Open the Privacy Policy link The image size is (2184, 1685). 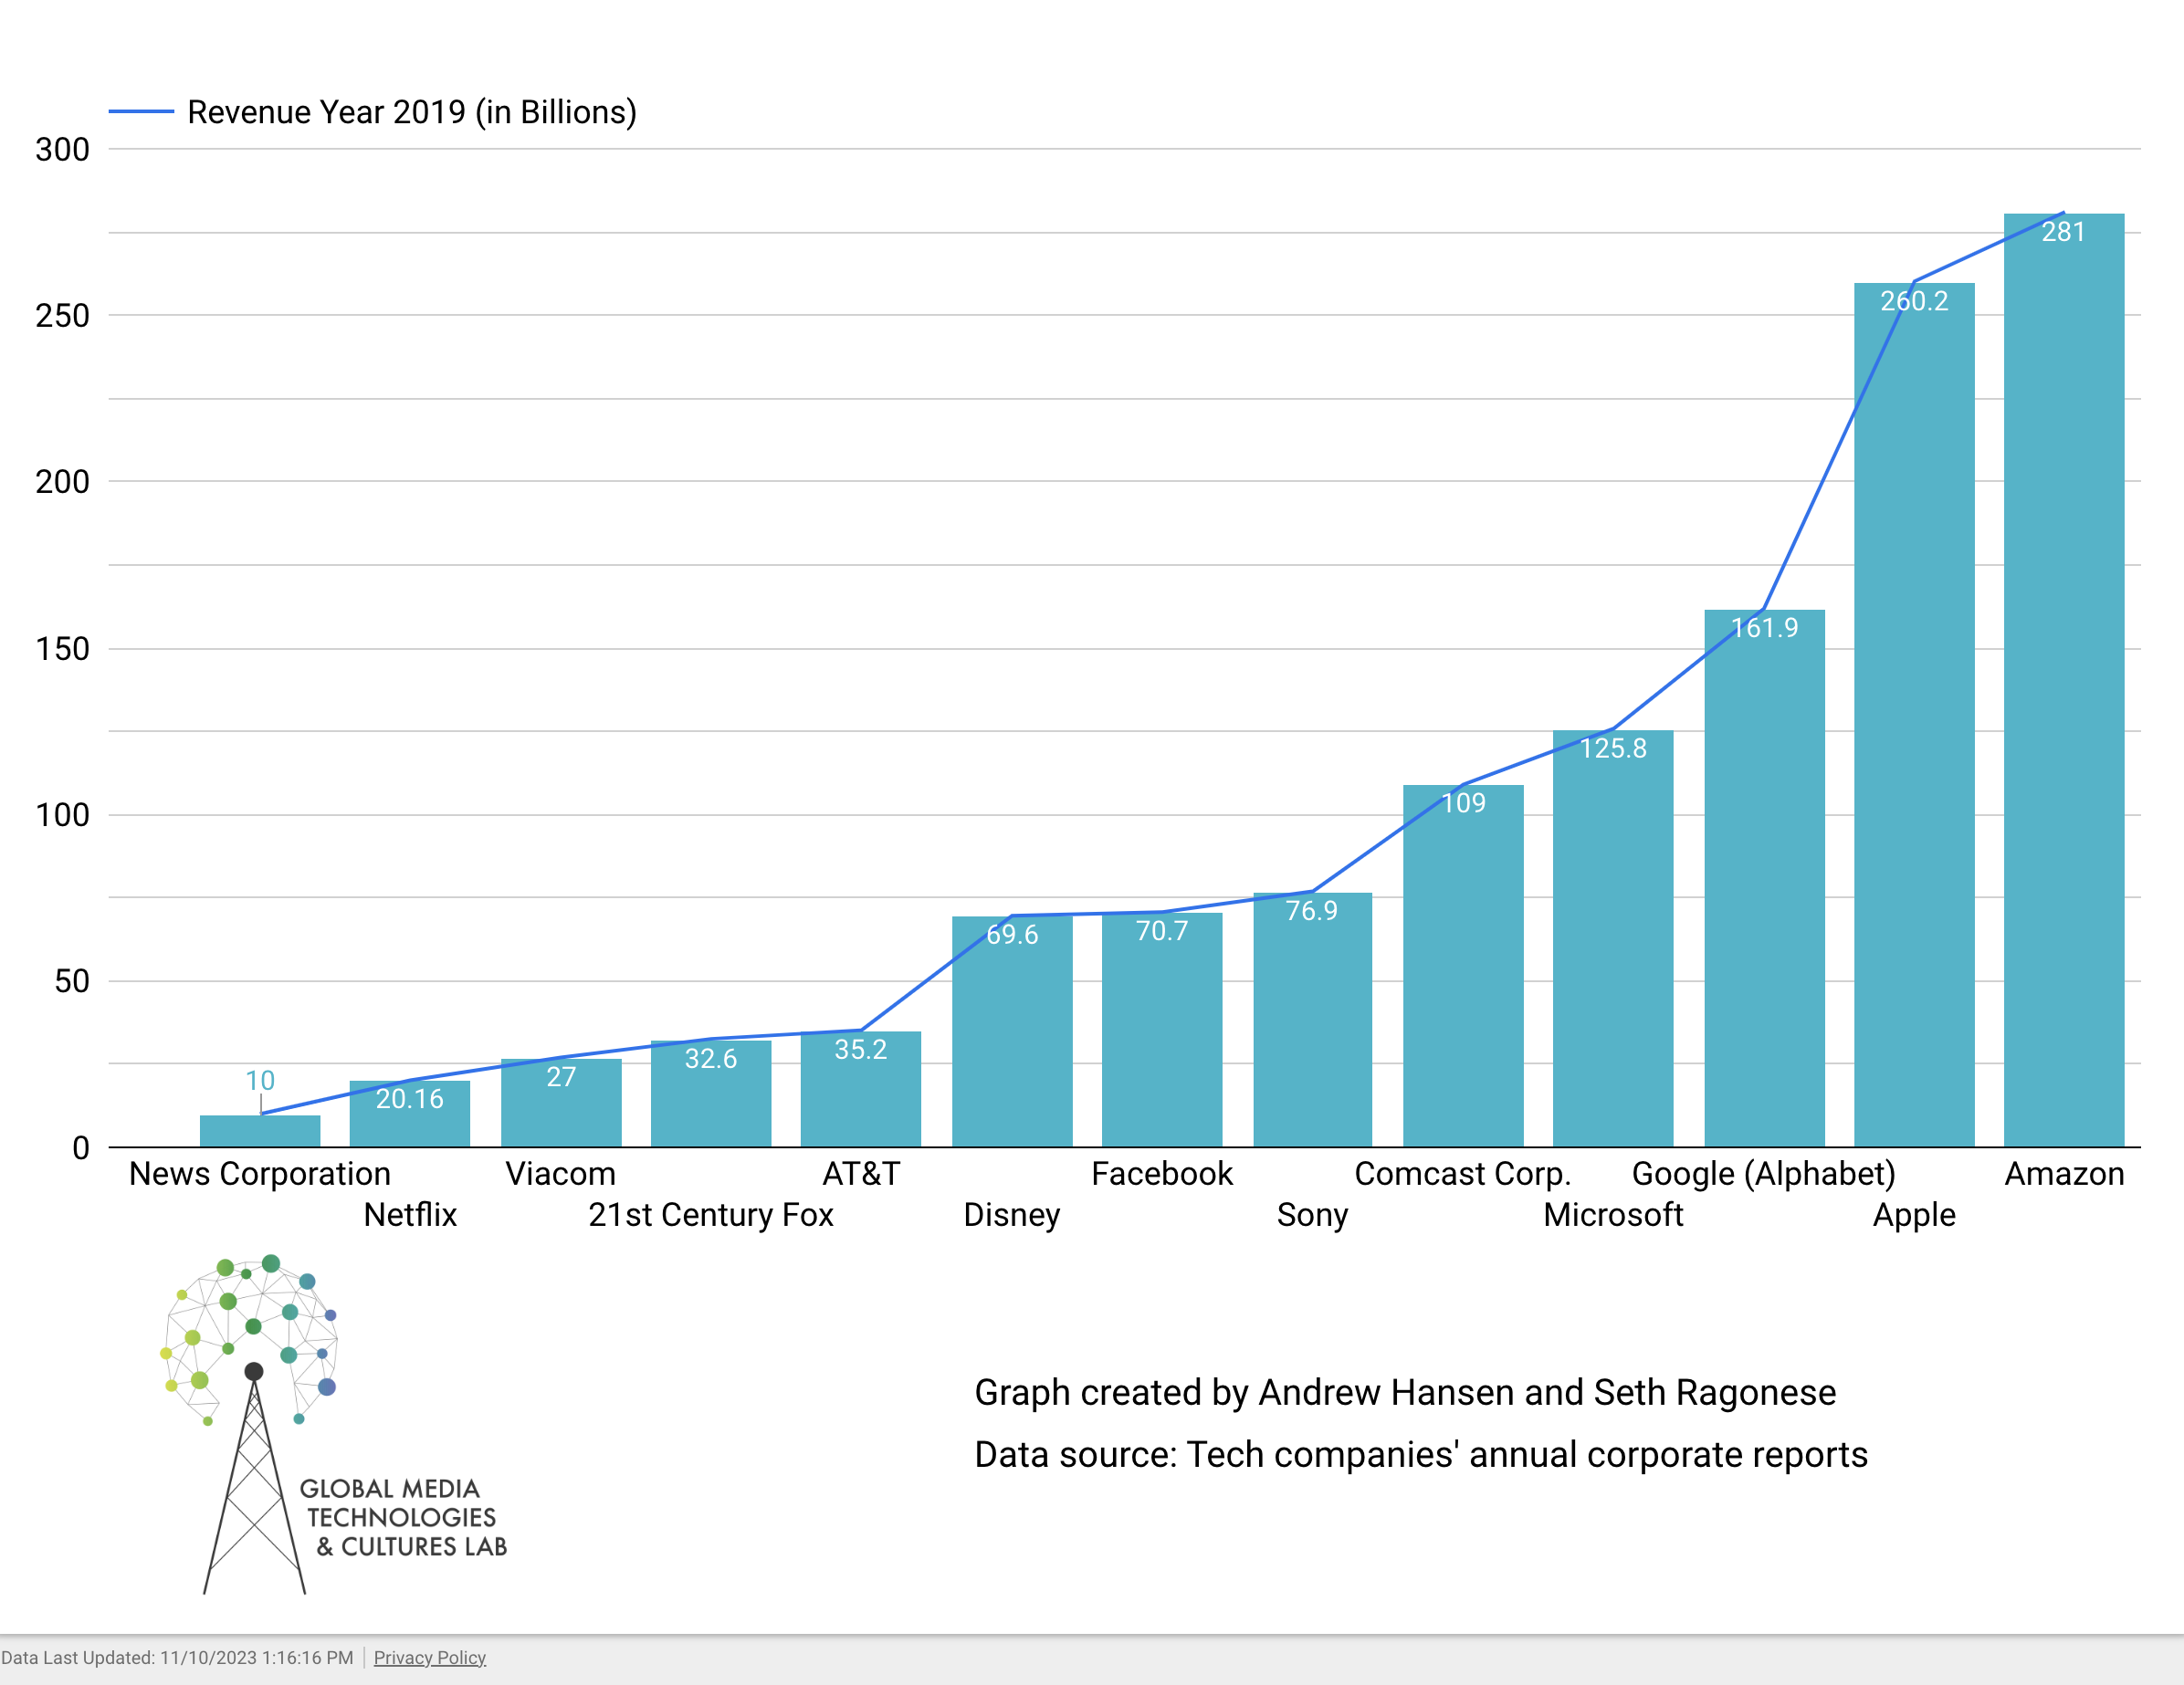point(429,1657)
